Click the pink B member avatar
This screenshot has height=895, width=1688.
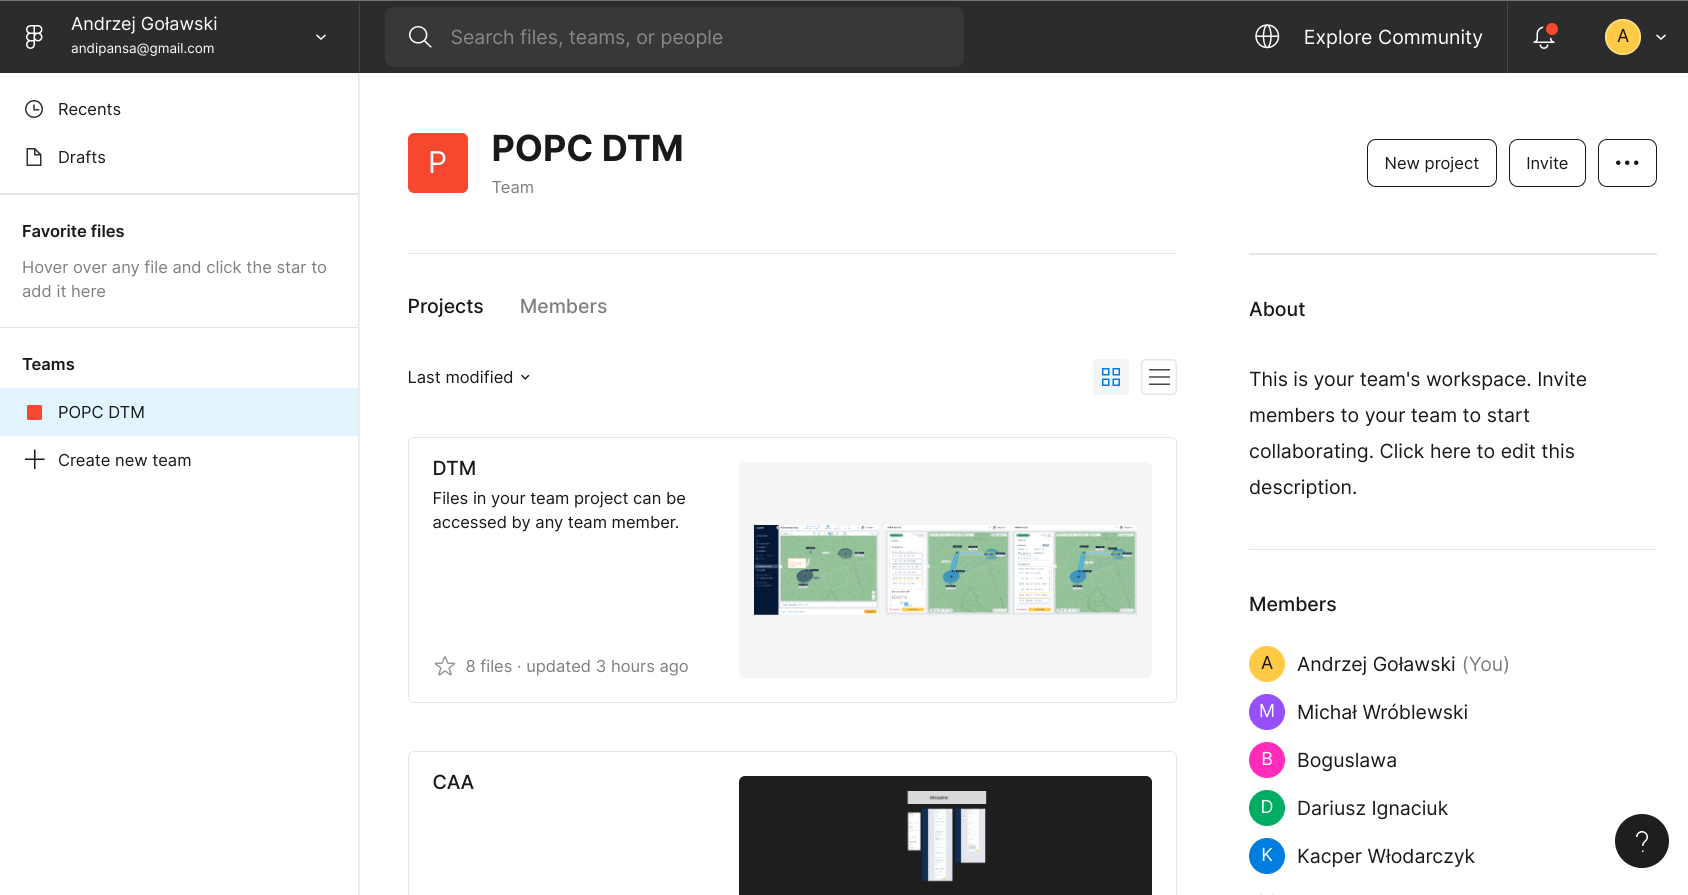pos(1267,759)
